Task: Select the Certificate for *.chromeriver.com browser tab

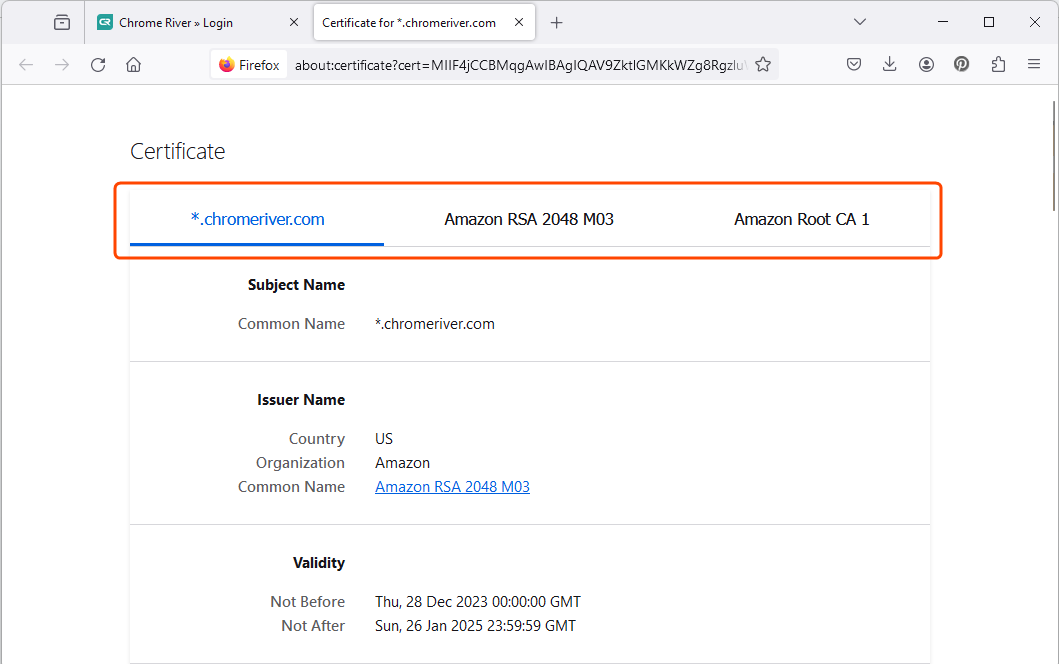Action: pos(424,22)
